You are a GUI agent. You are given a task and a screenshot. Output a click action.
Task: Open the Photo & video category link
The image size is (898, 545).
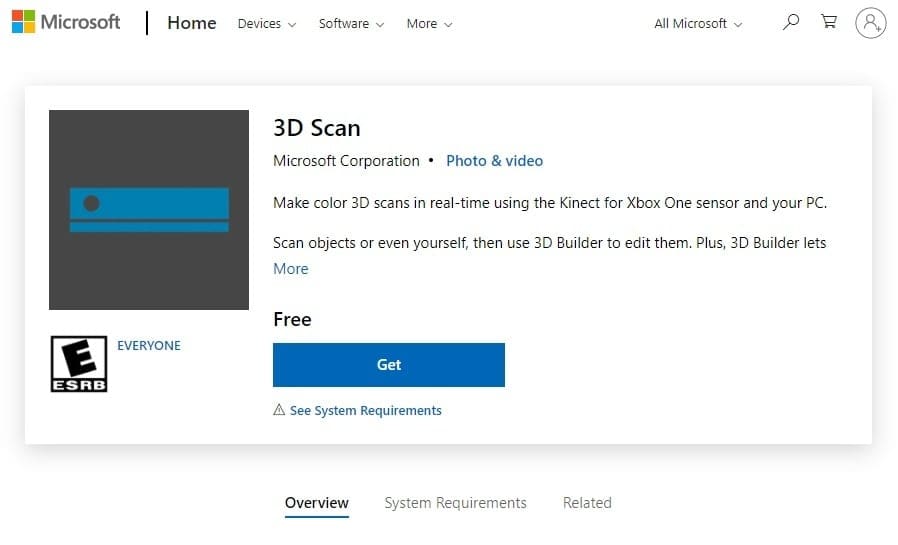(x=494, y=160)
